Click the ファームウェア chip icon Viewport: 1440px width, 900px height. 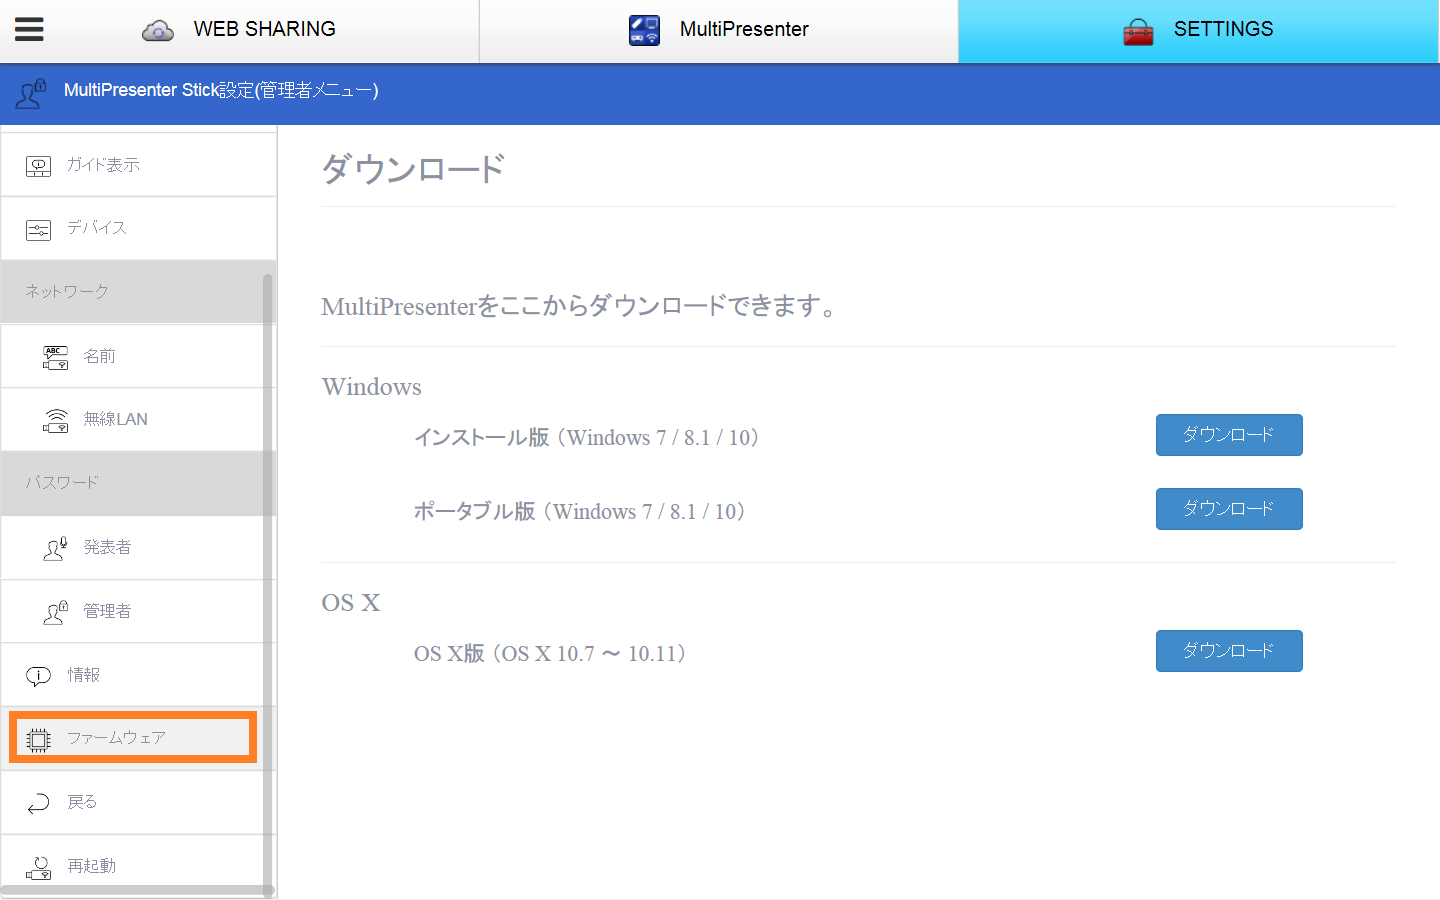tap(38, 740)
